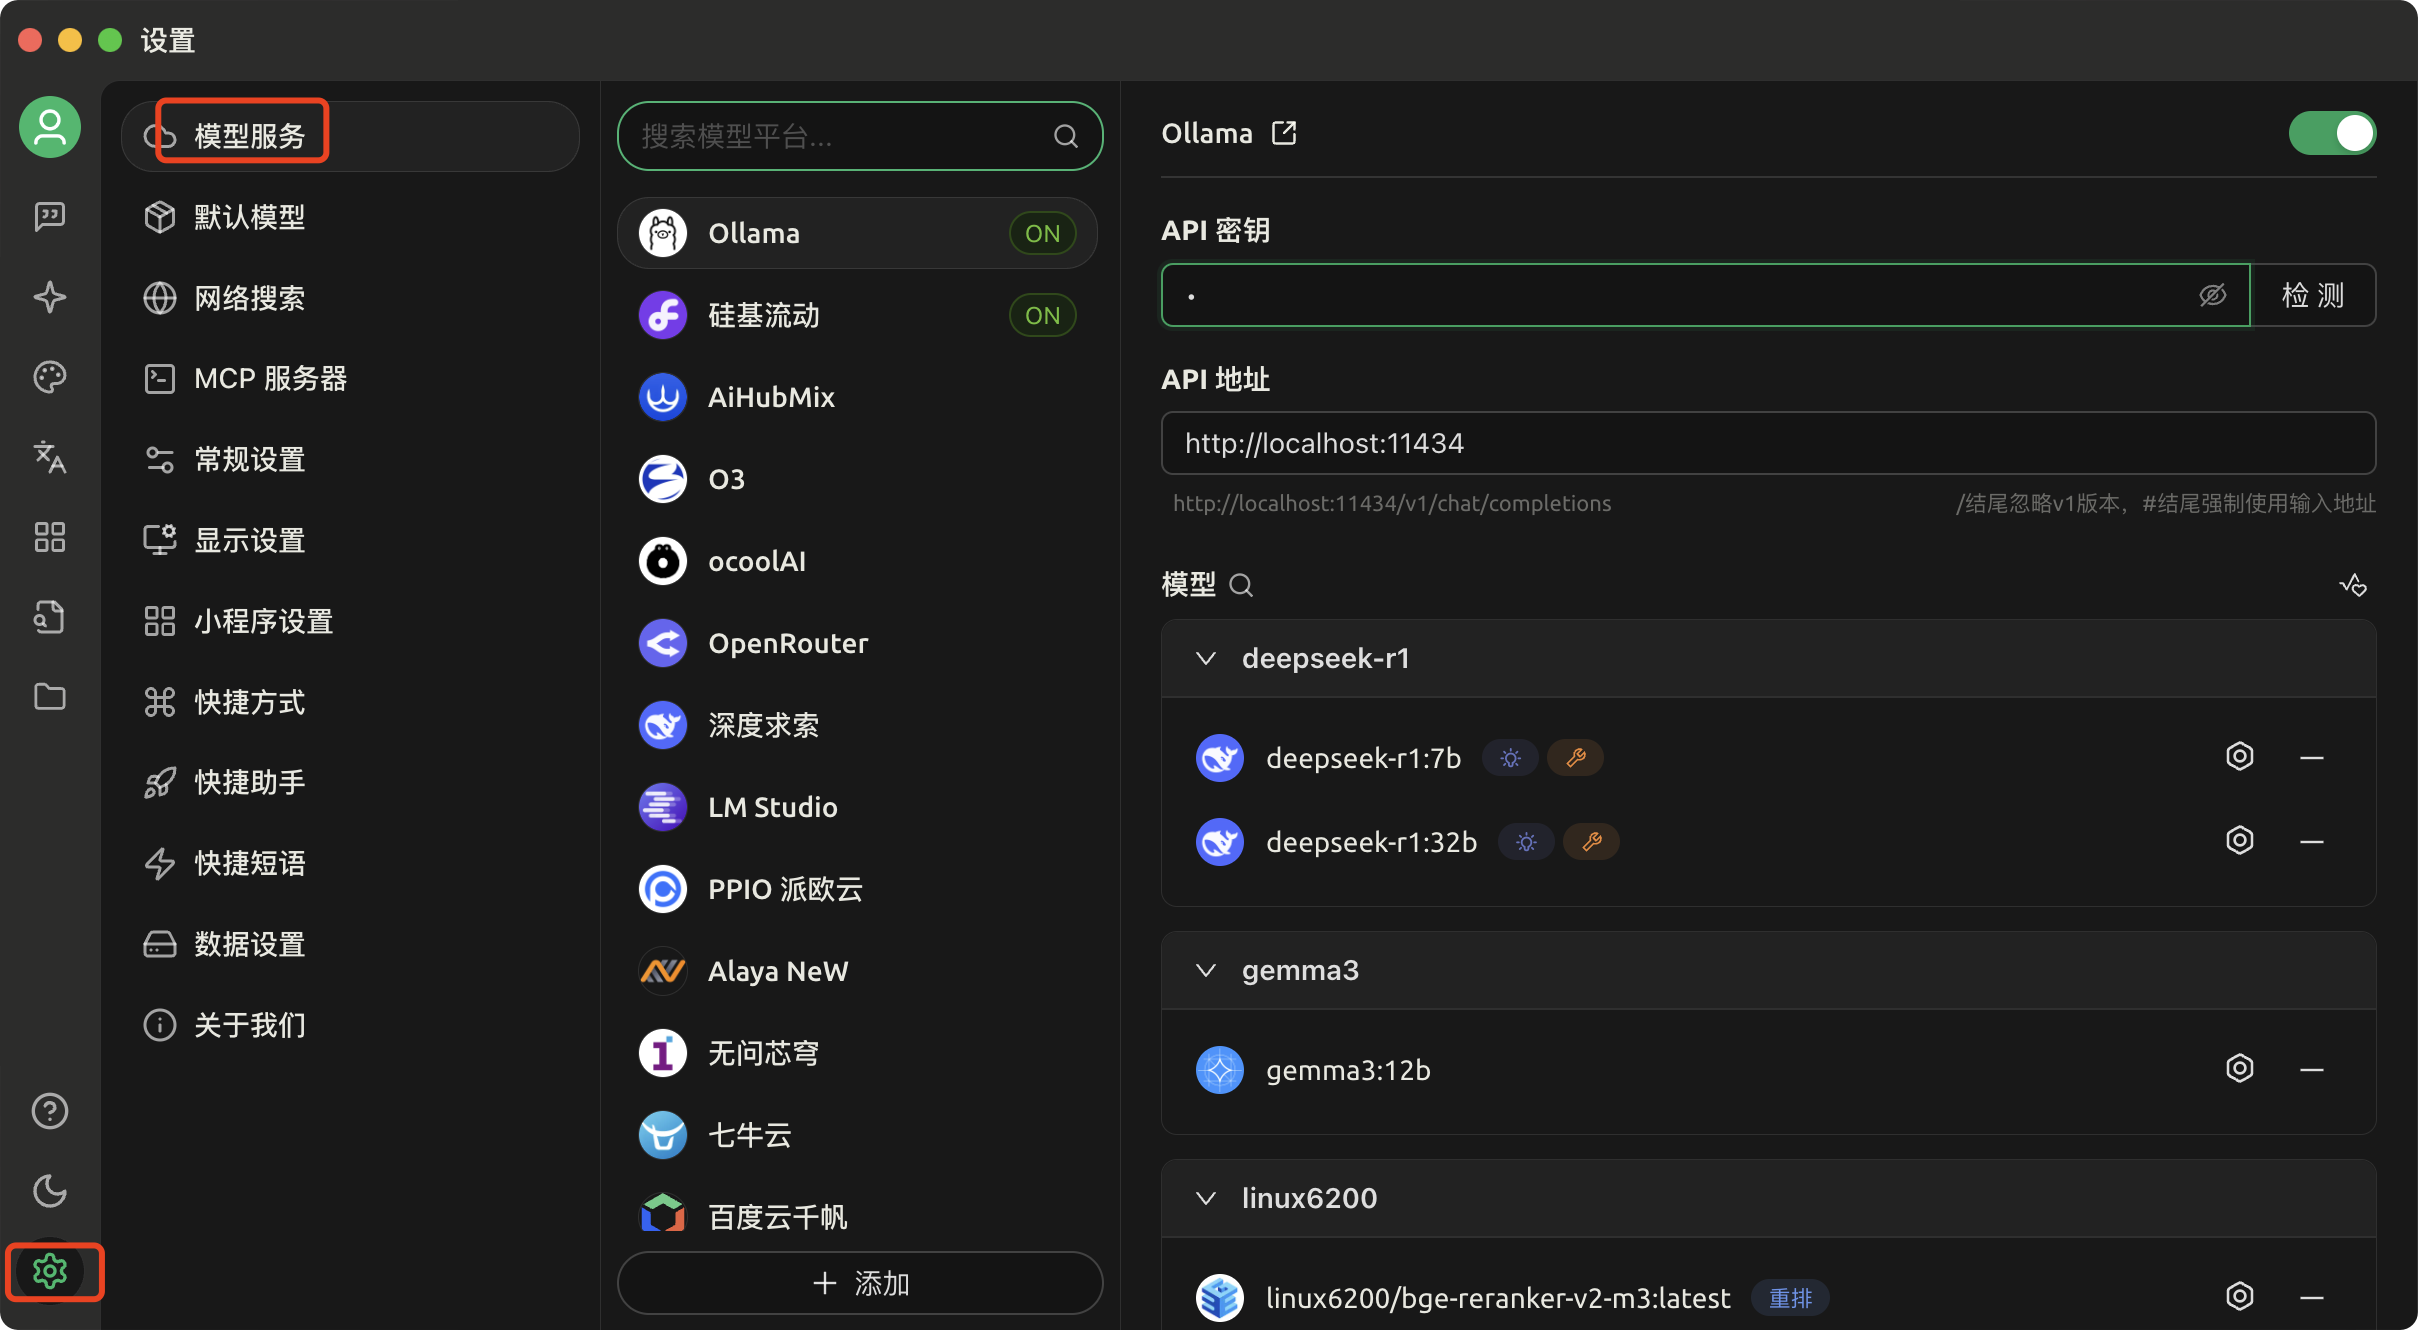The image size is (2418, 1330).
Task: Open 数据设置 section
Action: (x=350, y=944)
